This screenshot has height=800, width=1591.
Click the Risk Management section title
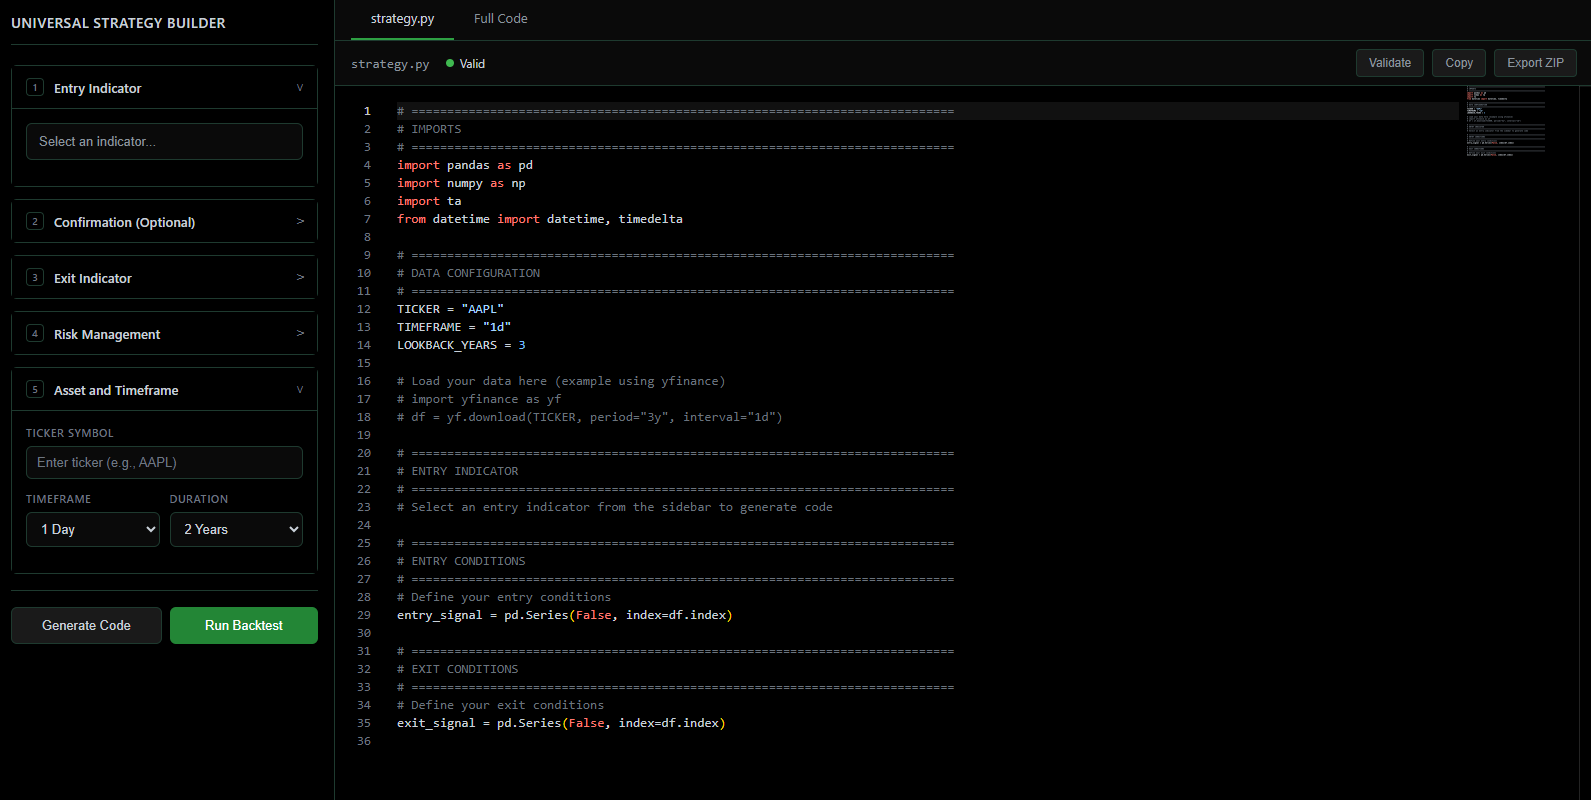[x=106, y=334]
